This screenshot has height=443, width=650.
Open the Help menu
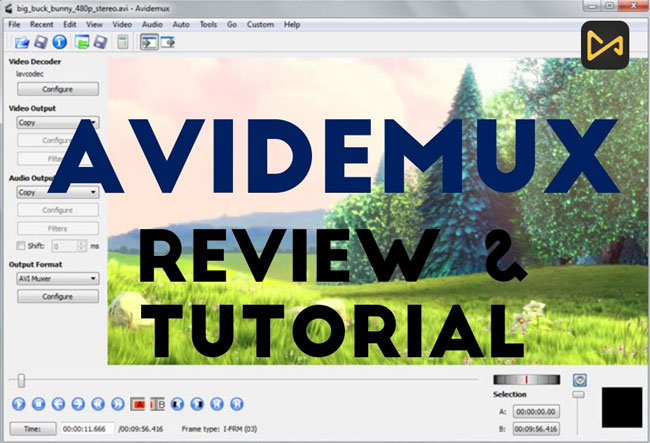coord(292,24)
